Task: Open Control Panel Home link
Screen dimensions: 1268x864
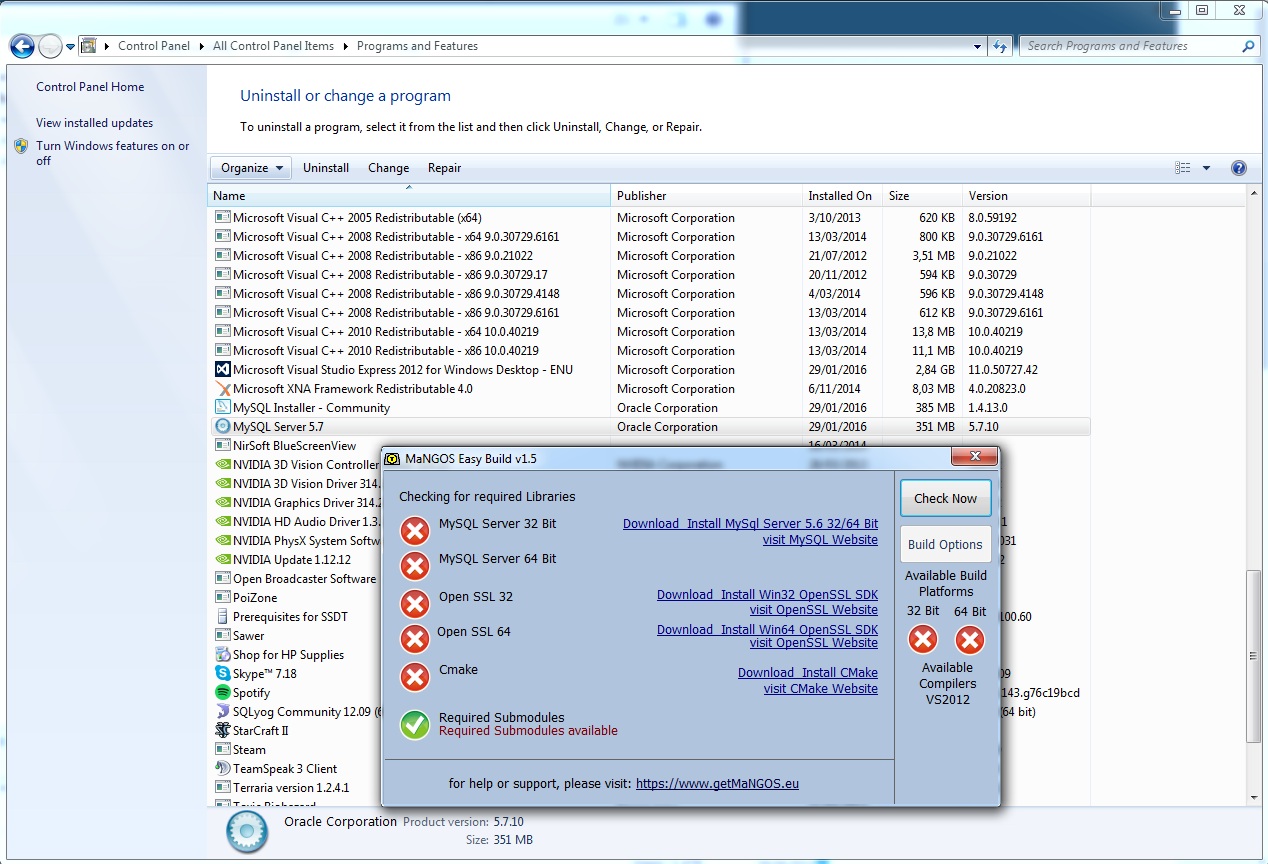Action: click(x=90, y=87)
